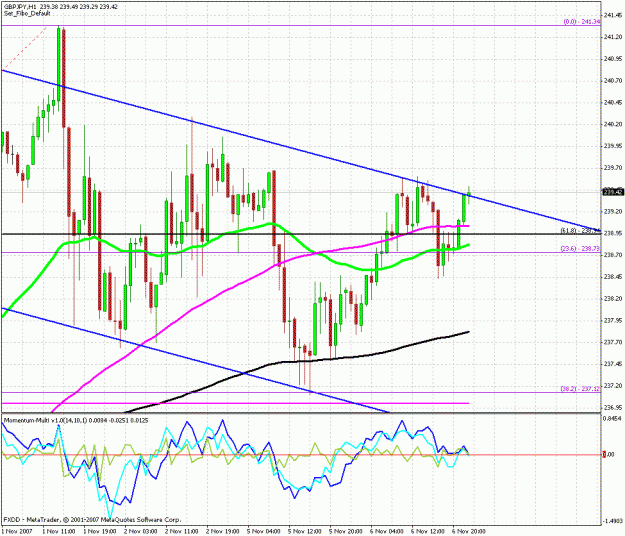Click the 6 Nov 20:00 time label
This screenshot has width=625, height=536.
(x=469, y=531)
